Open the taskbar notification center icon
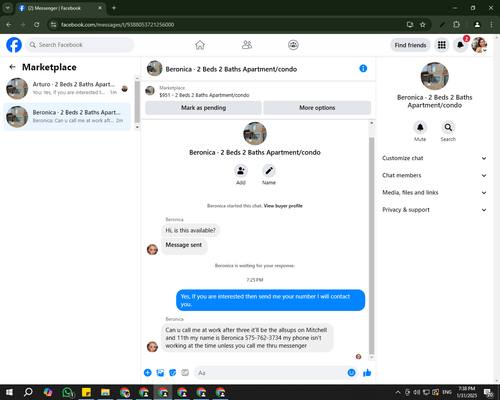Screen dimensions: 500x400 pos(489,392)
